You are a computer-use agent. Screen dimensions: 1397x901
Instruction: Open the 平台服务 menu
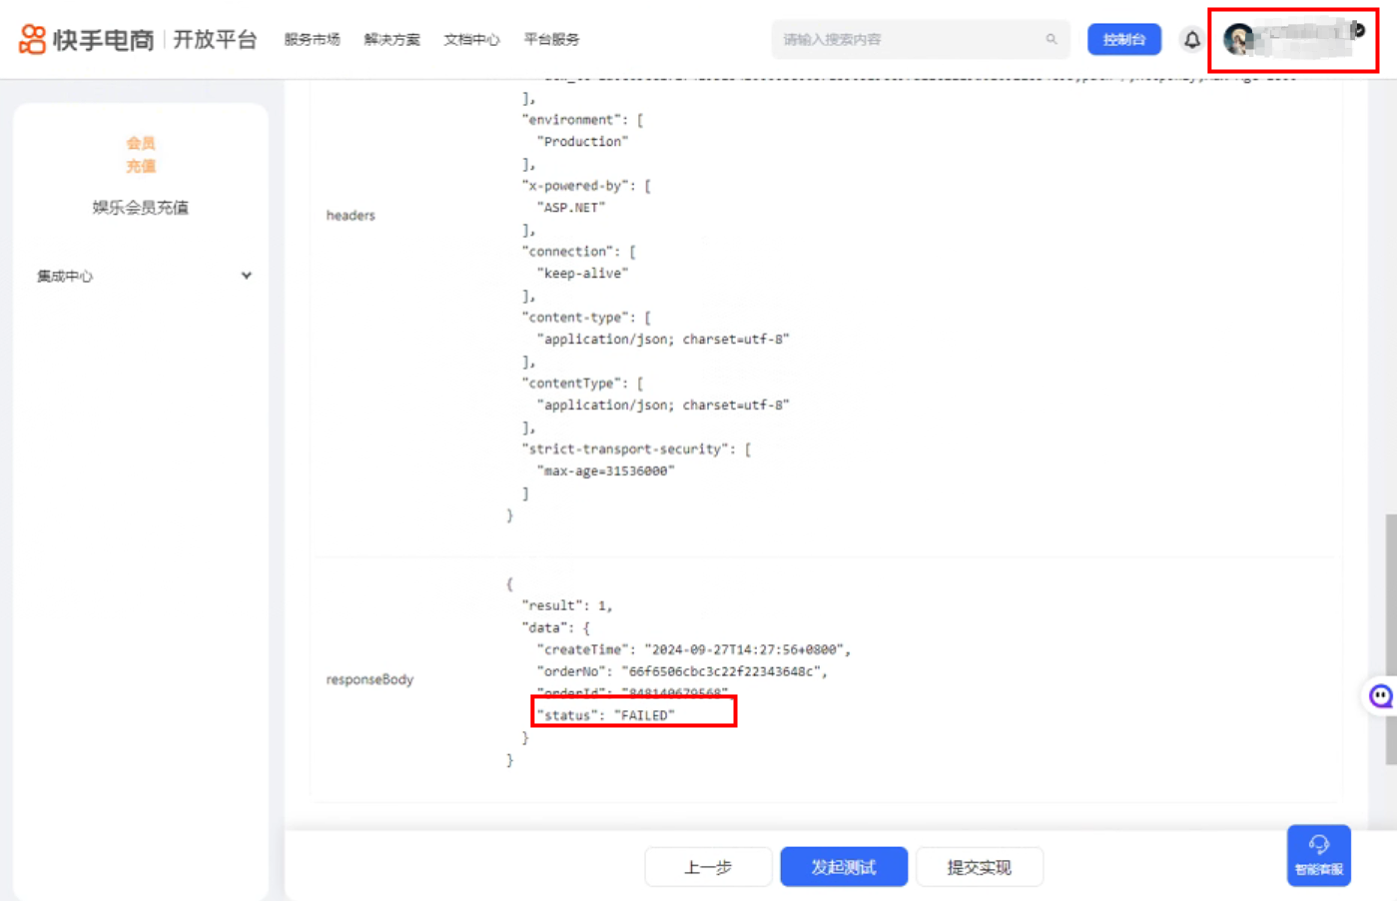click(552, 40)
